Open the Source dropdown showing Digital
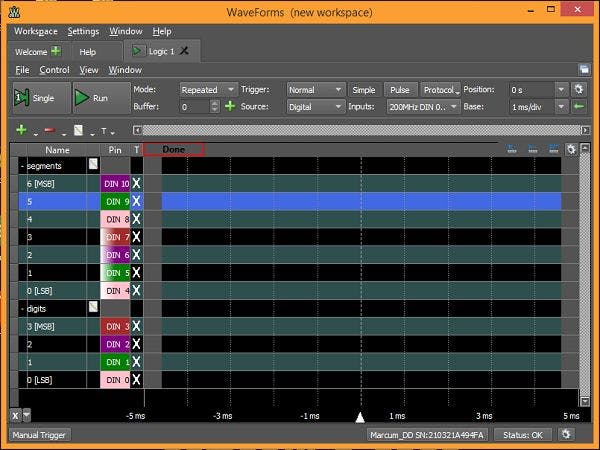Image resolution: width=600 pixels, height=450 pixels. point(315,107)
